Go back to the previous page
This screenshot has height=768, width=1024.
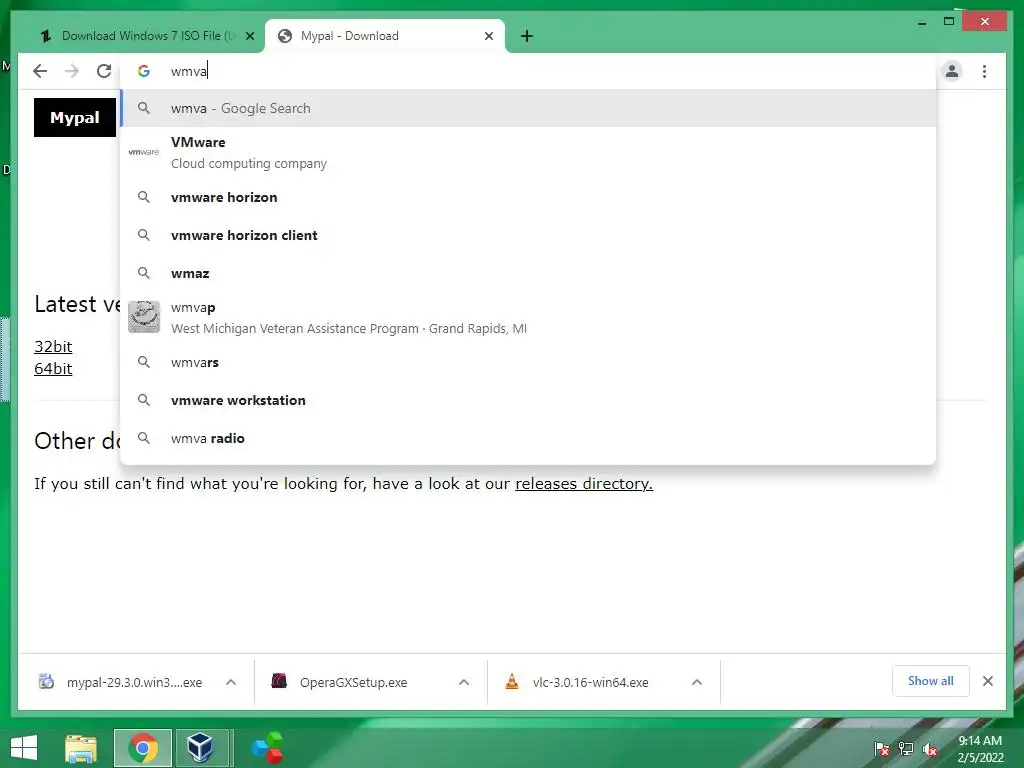[x=40, y=71]
